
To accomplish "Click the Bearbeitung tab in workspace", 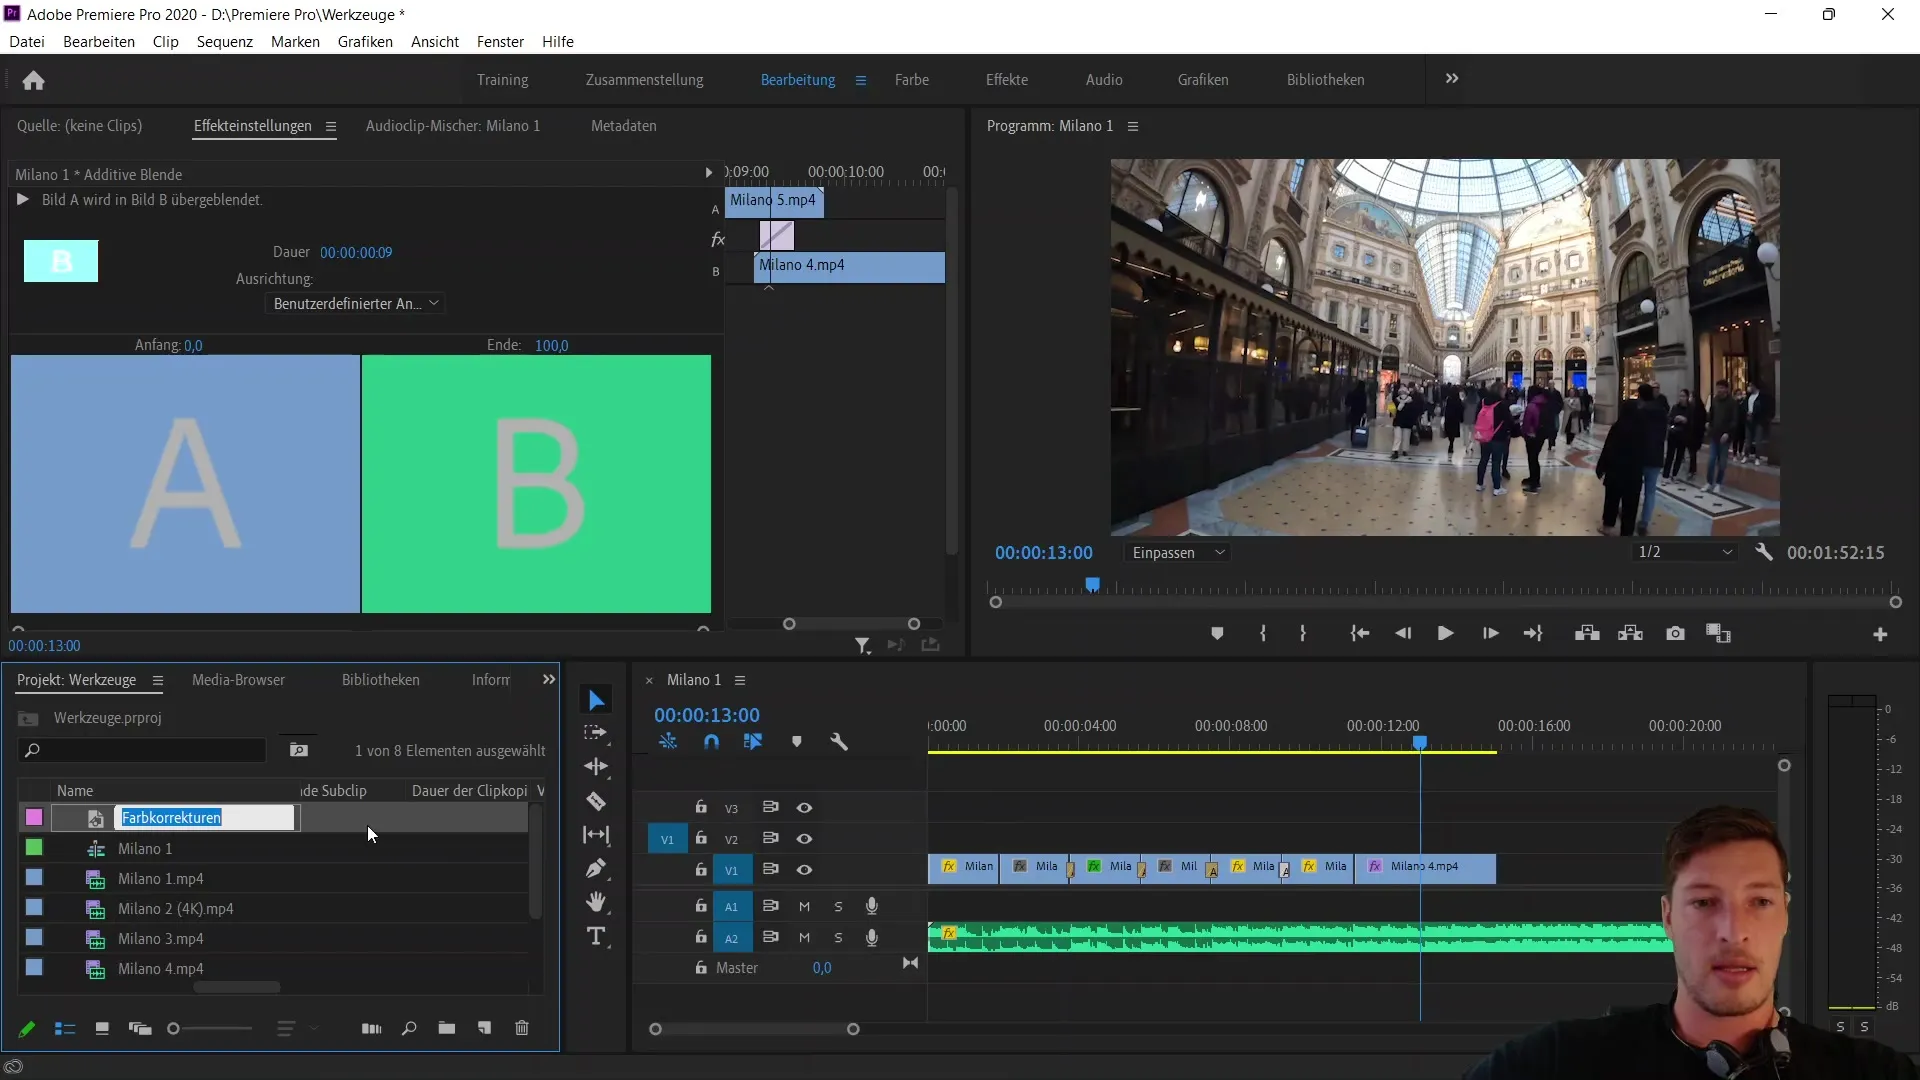I will 798,78.
